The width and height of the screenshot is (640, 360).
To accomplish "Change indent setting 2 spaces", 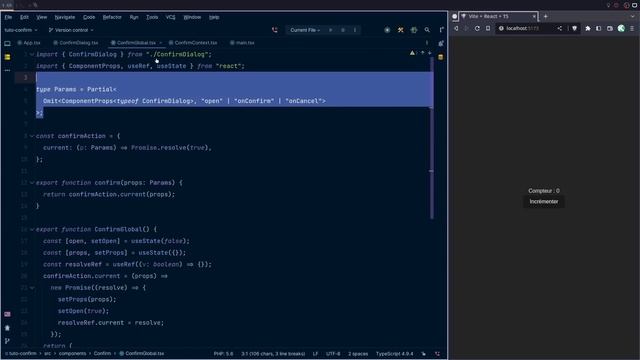I will point(358,354).
